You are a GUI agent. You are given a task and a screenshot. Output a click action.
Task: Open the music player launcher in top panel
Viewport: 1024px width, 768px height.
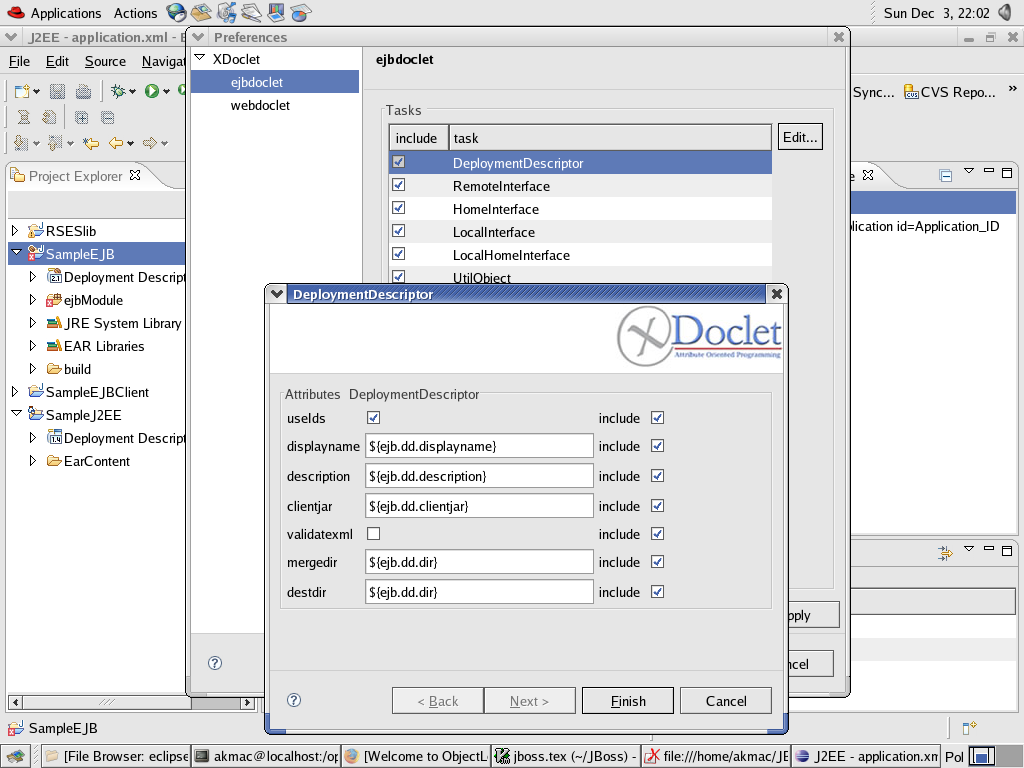(227, 12)
